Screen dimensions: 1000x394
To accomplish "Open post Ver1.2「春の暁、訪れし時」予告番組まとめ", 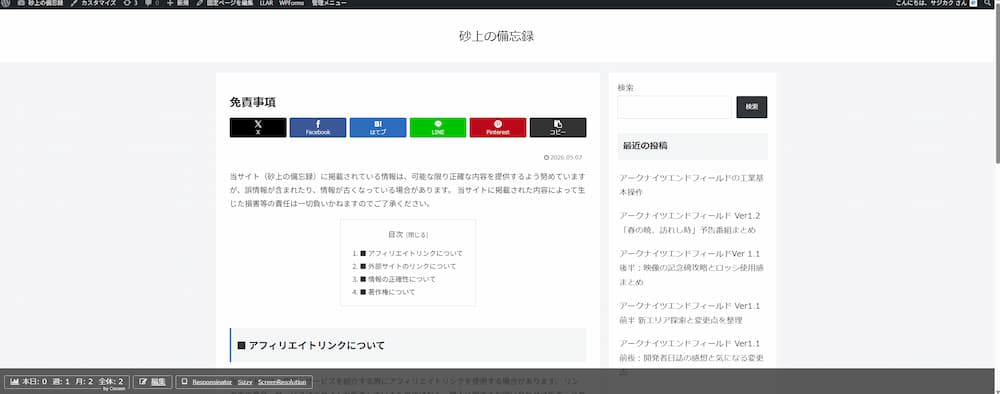I will tap(689, 223).
